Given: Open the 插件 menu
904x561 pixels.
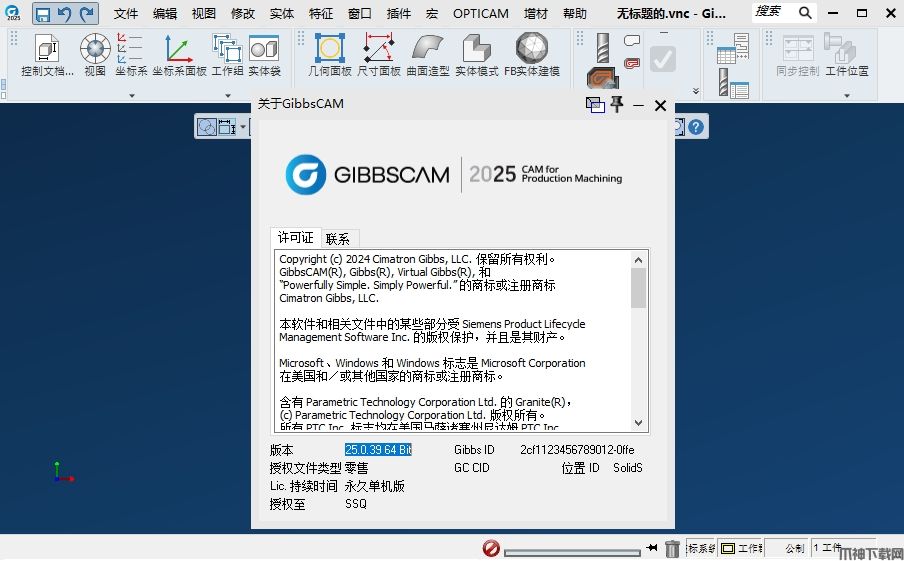Looking at the screenshot, I should 399,13.
